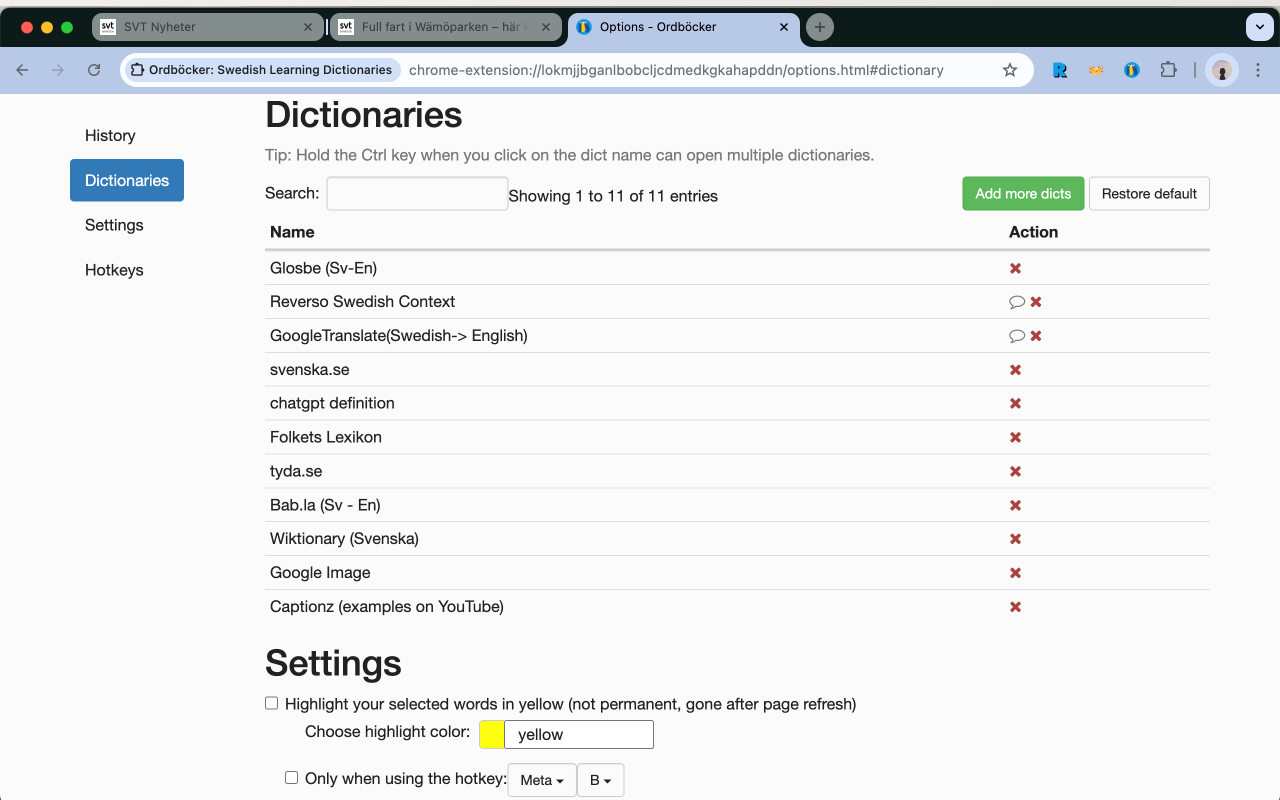
Task: Click the Google Image dictionary name
Action: coord(320,573)
